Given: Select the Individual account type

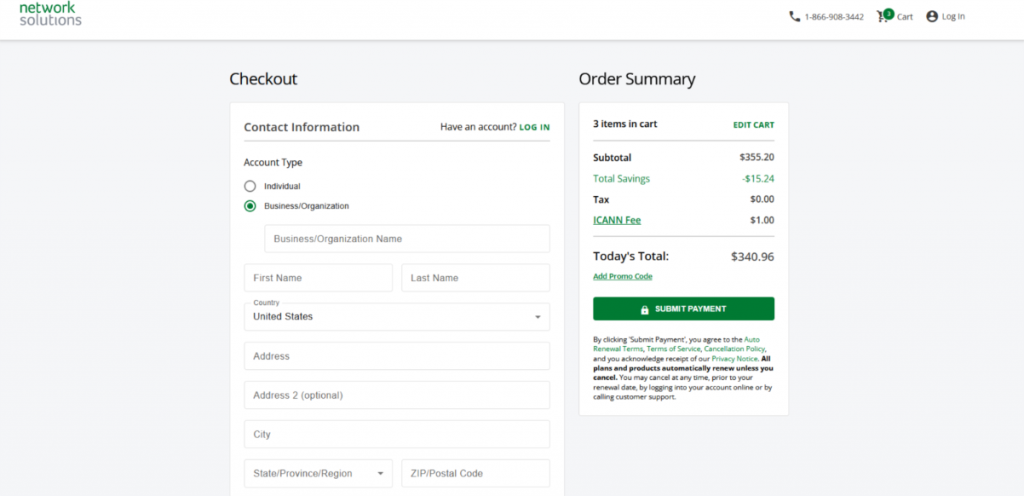Looking at the screenshot, I should point(250,186).
